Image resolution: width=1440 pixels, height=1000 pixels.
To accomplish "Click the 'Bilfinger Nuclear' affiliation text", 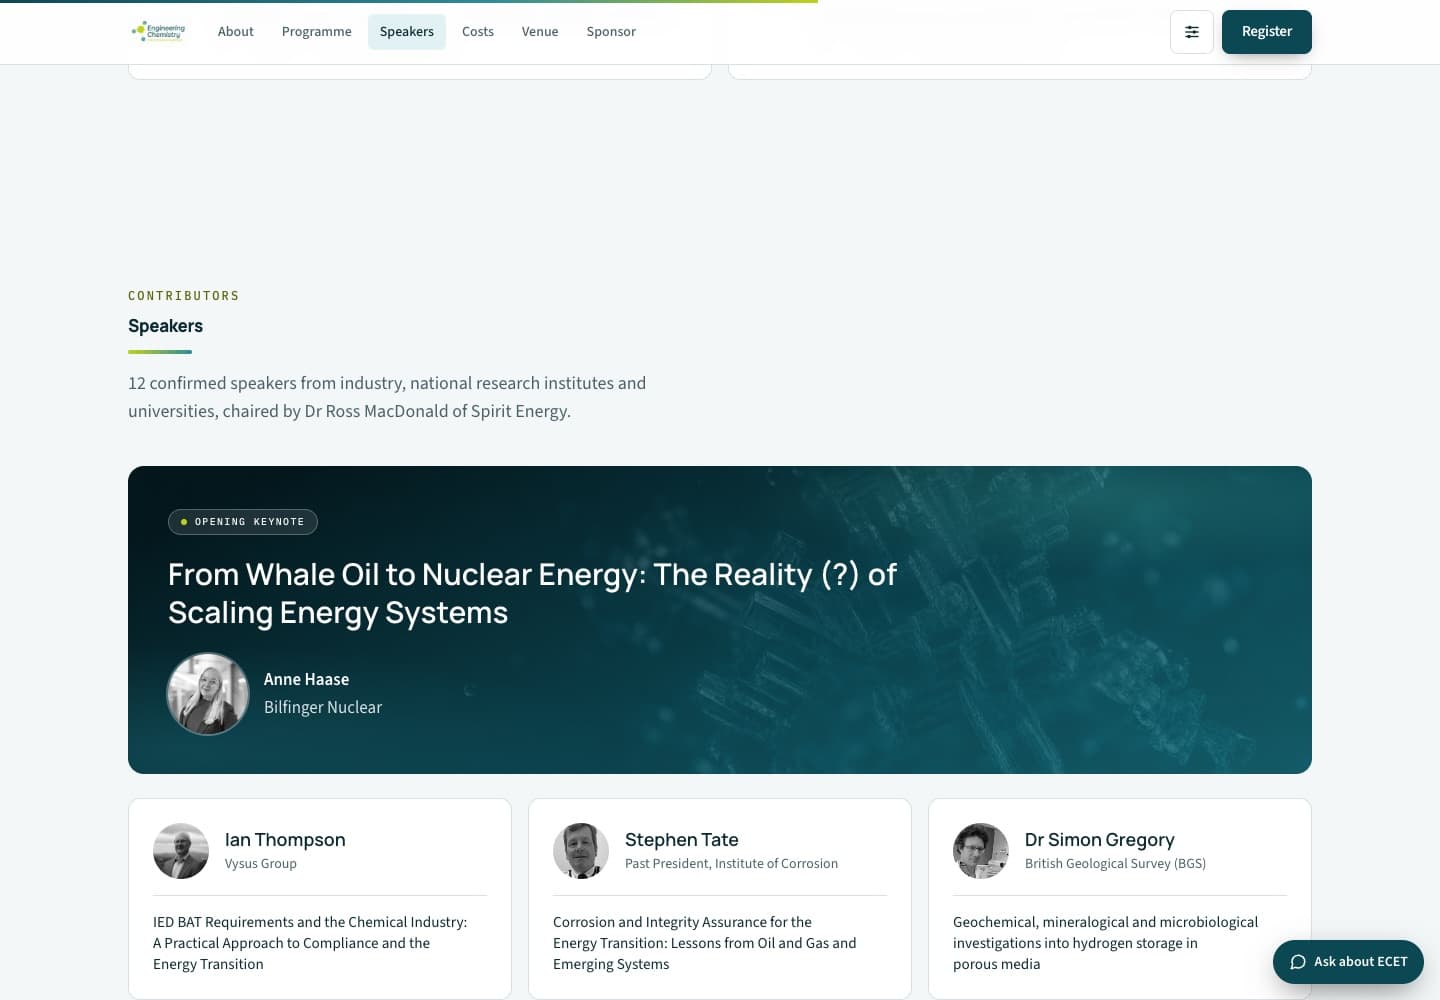I will (323, 707).
